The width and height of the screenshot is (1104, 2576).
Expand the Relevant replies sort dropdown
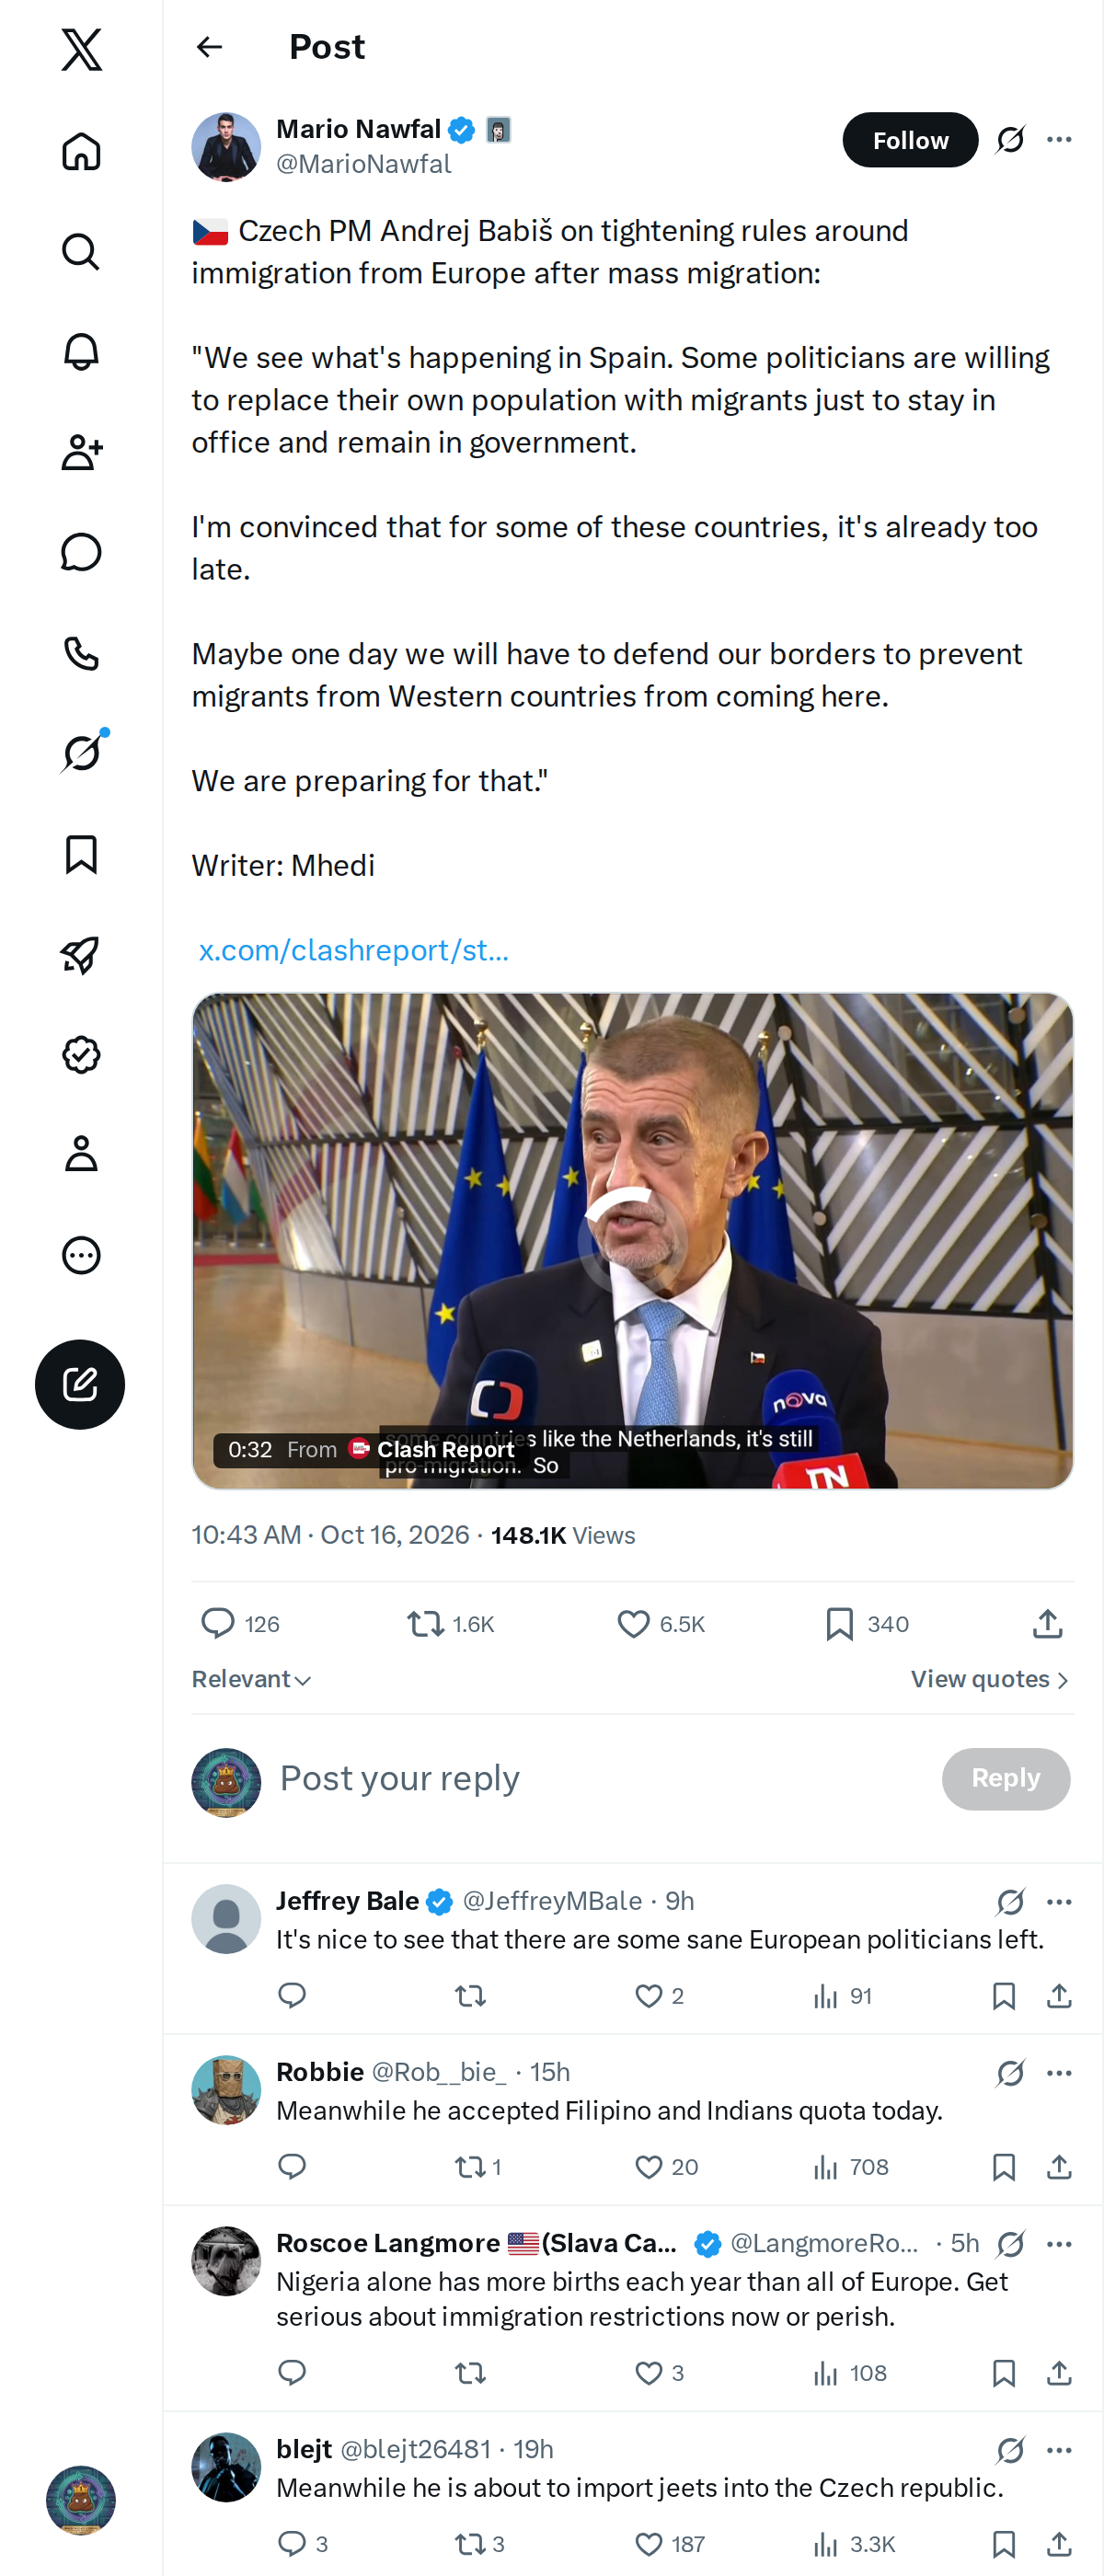(251, 1679)
